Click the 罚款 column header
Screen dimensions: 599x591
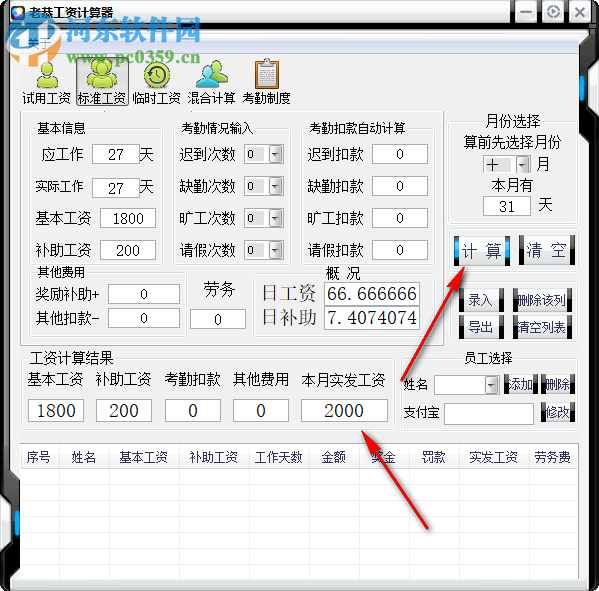[434, 457]
